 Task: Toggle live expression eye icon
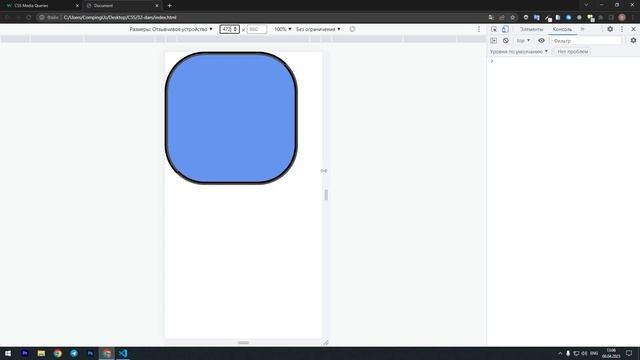coord(541,41)
